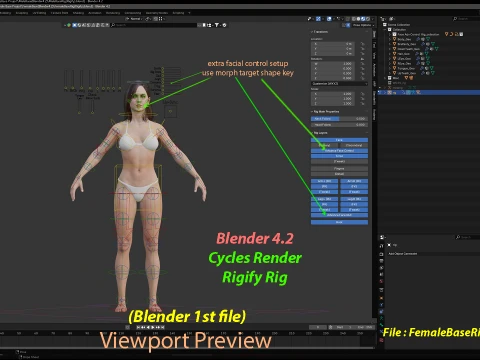The height and width of the screenshot is (360, 480).
Task: Toggle the Face rig layer
Action: tap(339, 140)
